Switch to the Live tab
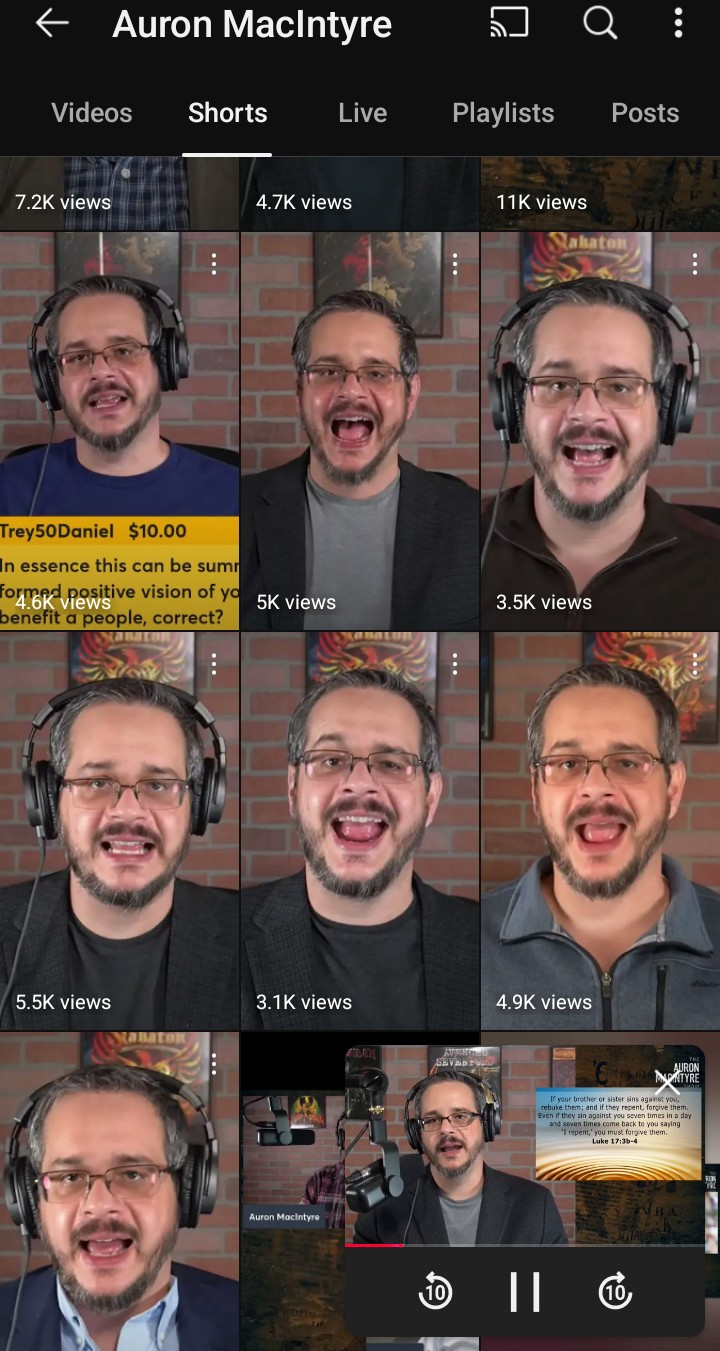720x1351 pixels. click(362, 113)
